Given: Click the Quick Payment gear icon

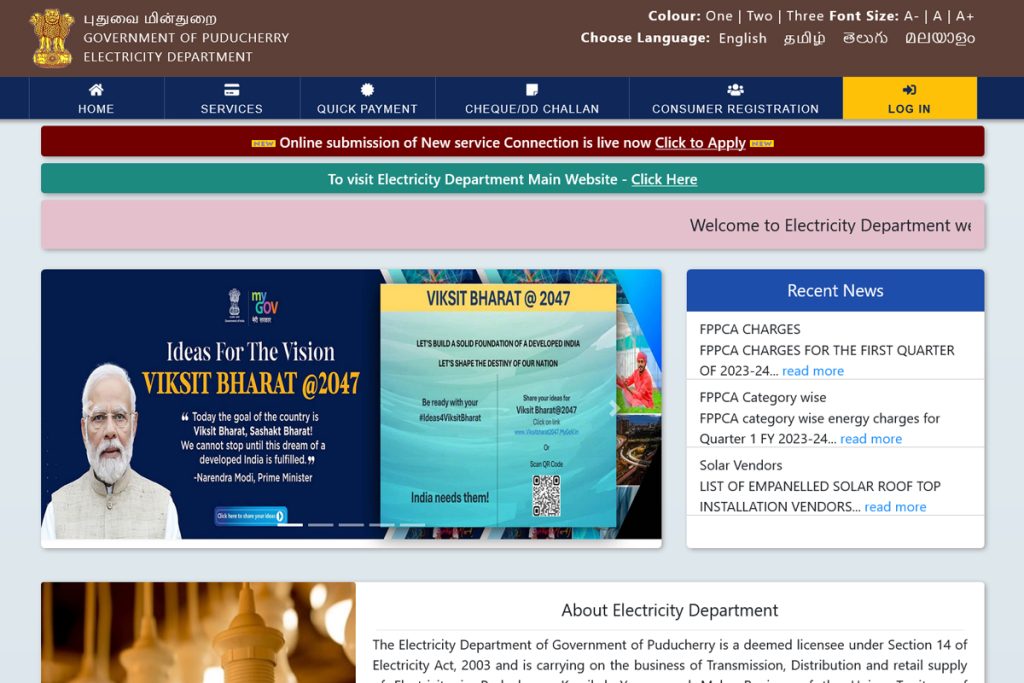Looking at the screenshot, I should click(x=367, y=90).
